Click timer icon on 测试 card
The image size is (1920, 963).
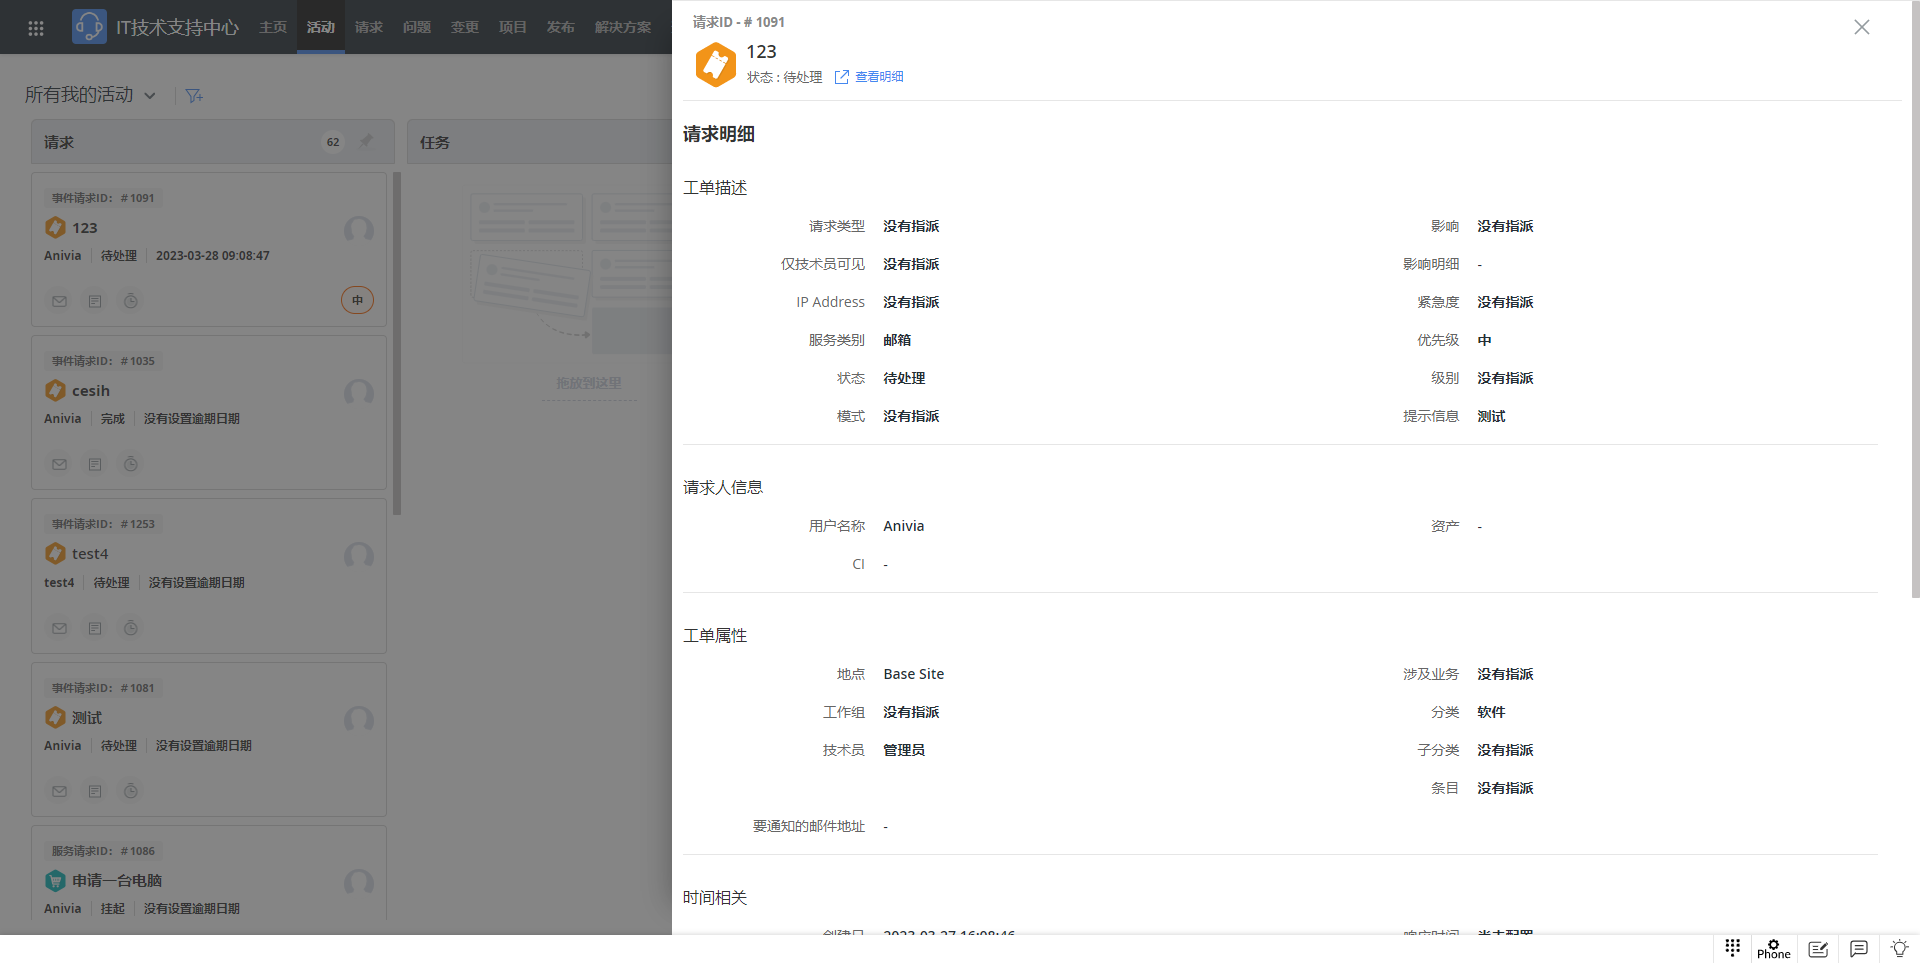click(x=131, y=791)
